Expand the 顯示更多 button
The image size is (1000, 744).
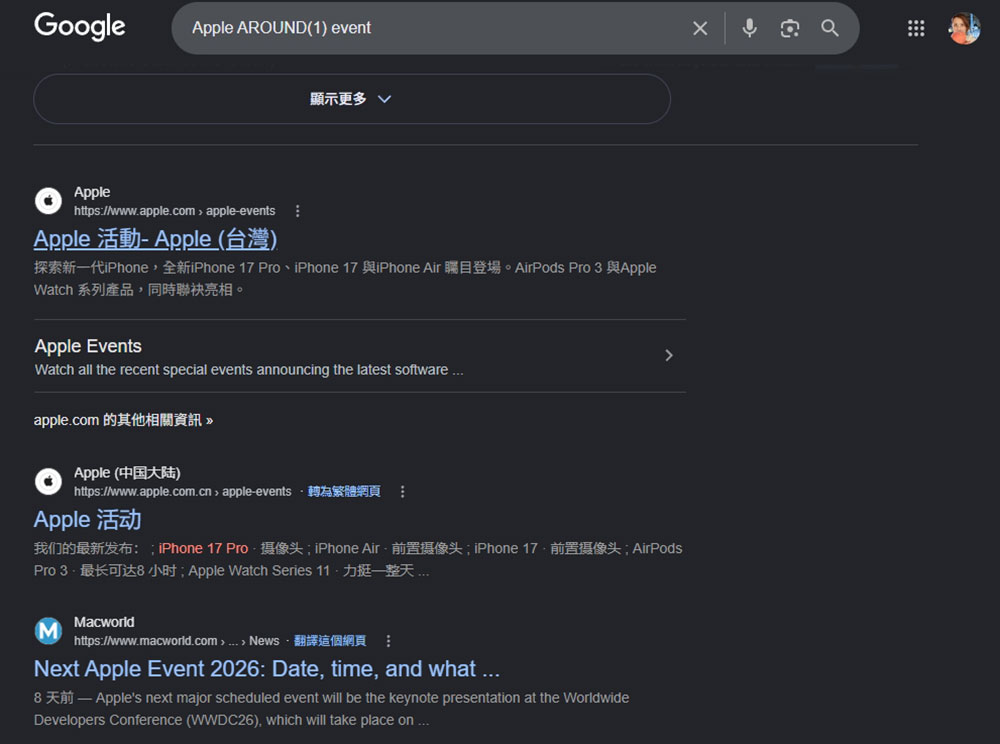(351, 99)
